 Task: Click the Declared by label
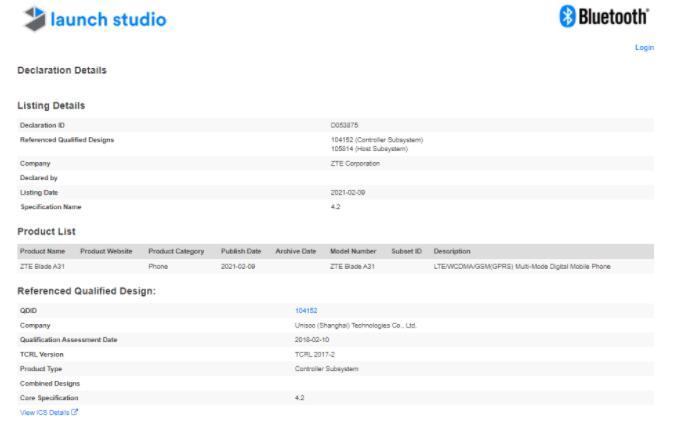click(x=39, y=178)
